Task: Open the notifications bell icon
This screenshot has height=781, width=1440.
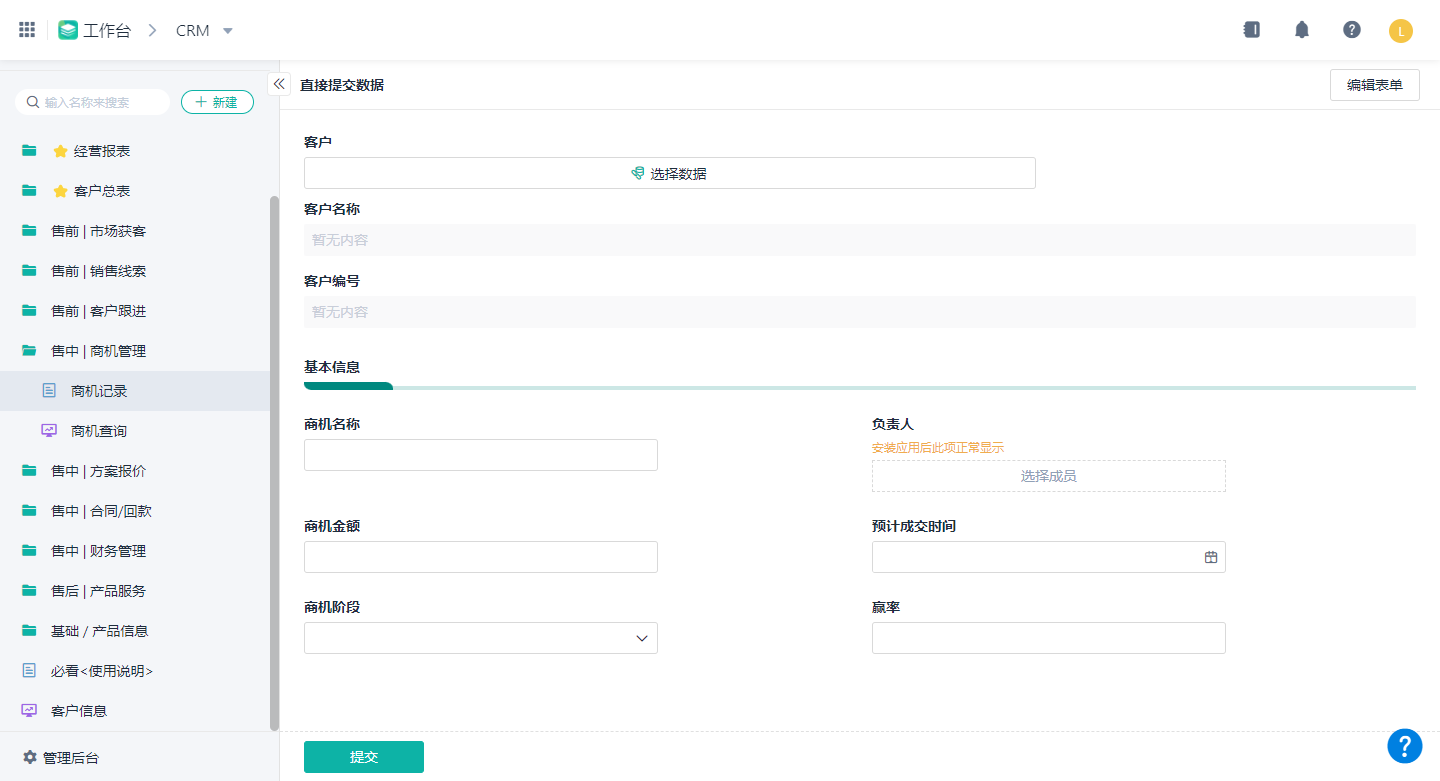Action: (x=1302, y=30)
